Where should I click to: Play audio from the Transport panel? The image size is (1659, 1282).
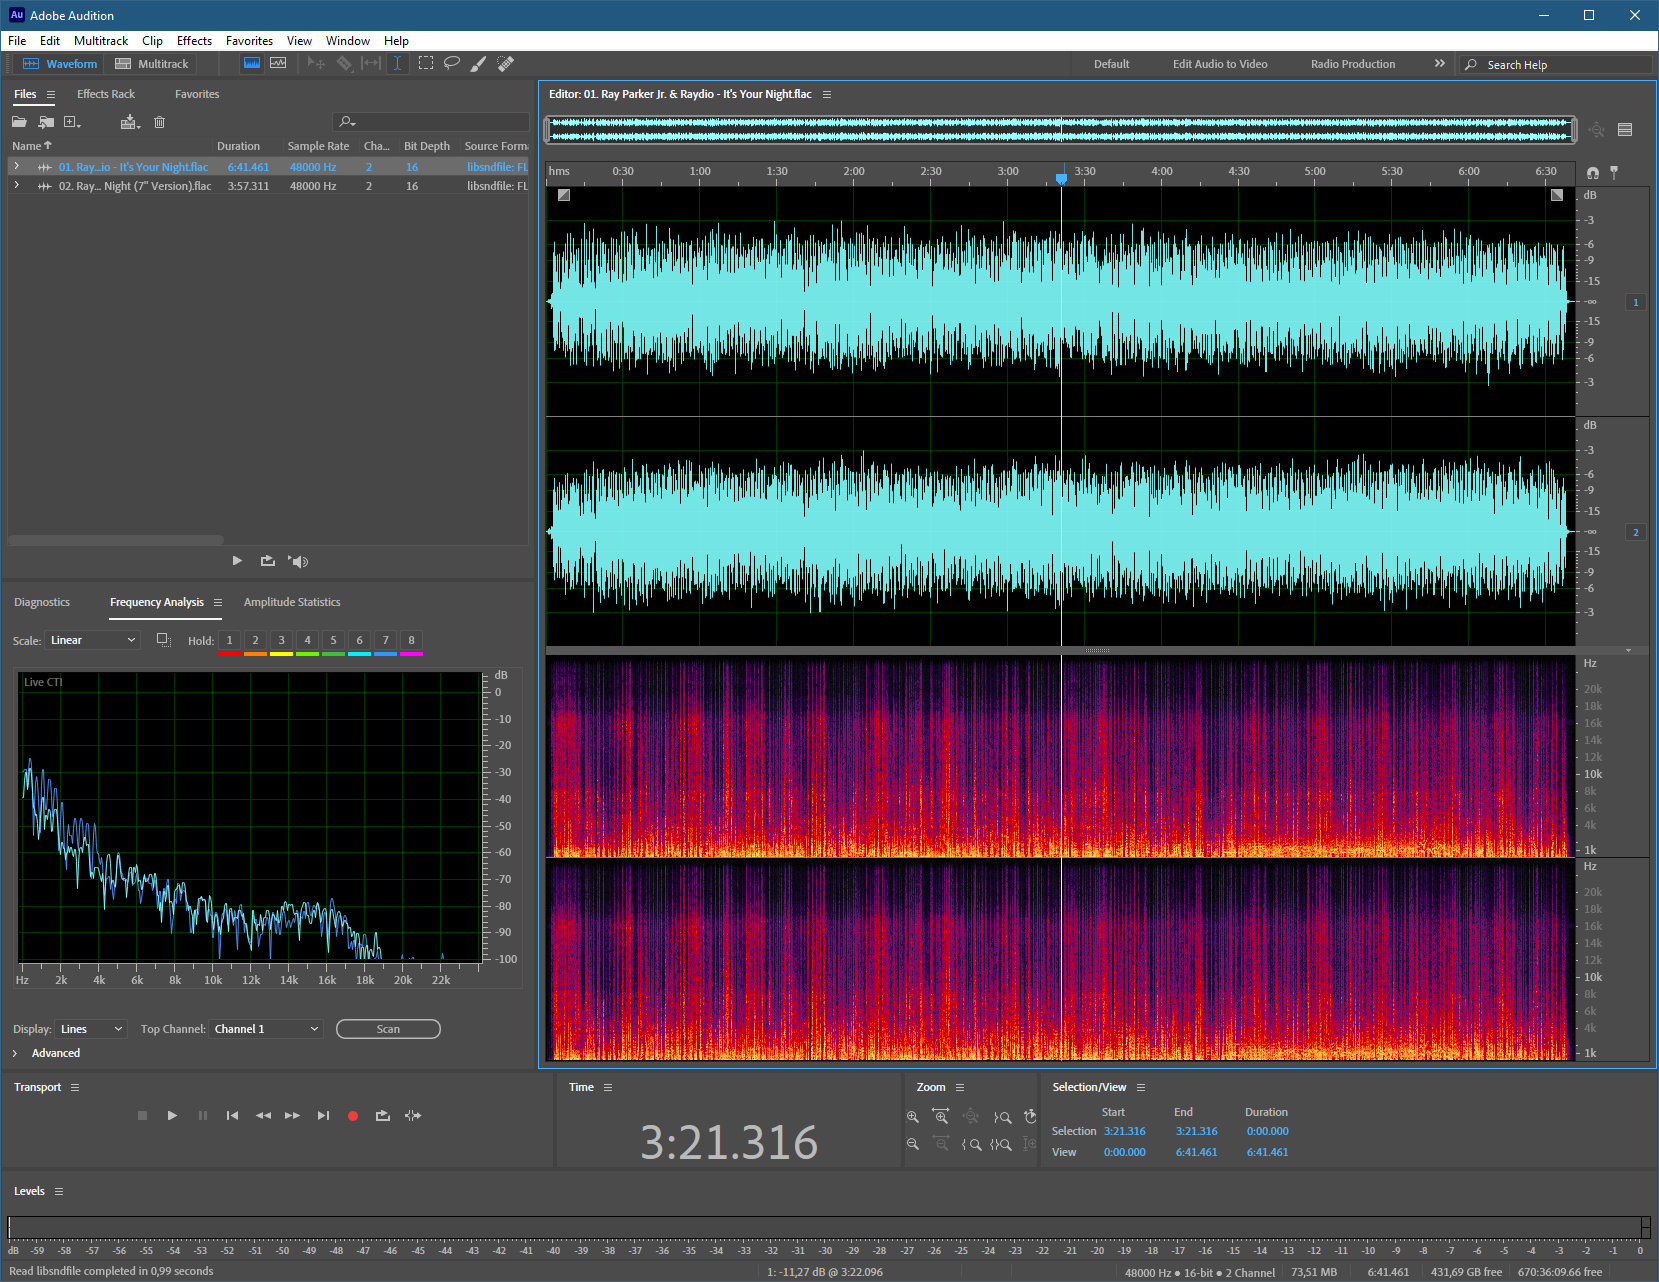(172, 1115)
